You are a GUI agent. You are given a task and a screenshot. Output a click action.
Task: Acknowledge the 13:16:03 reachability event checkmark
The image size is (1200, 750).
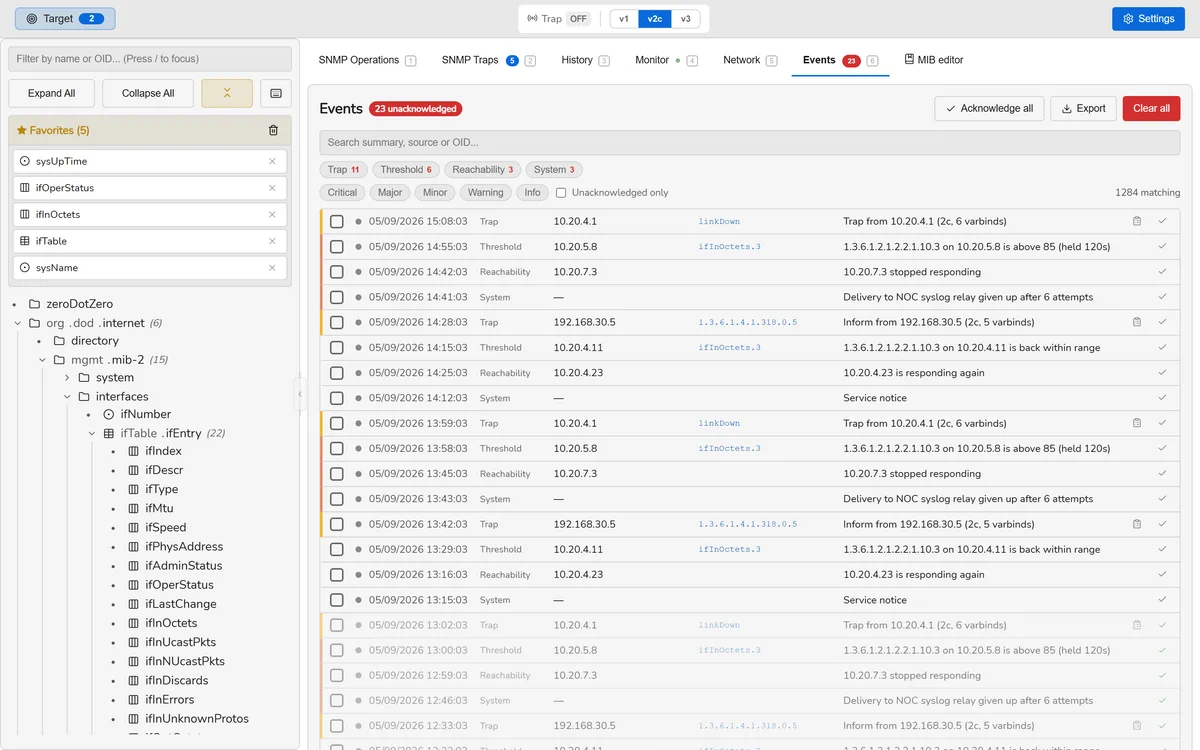1162,574
